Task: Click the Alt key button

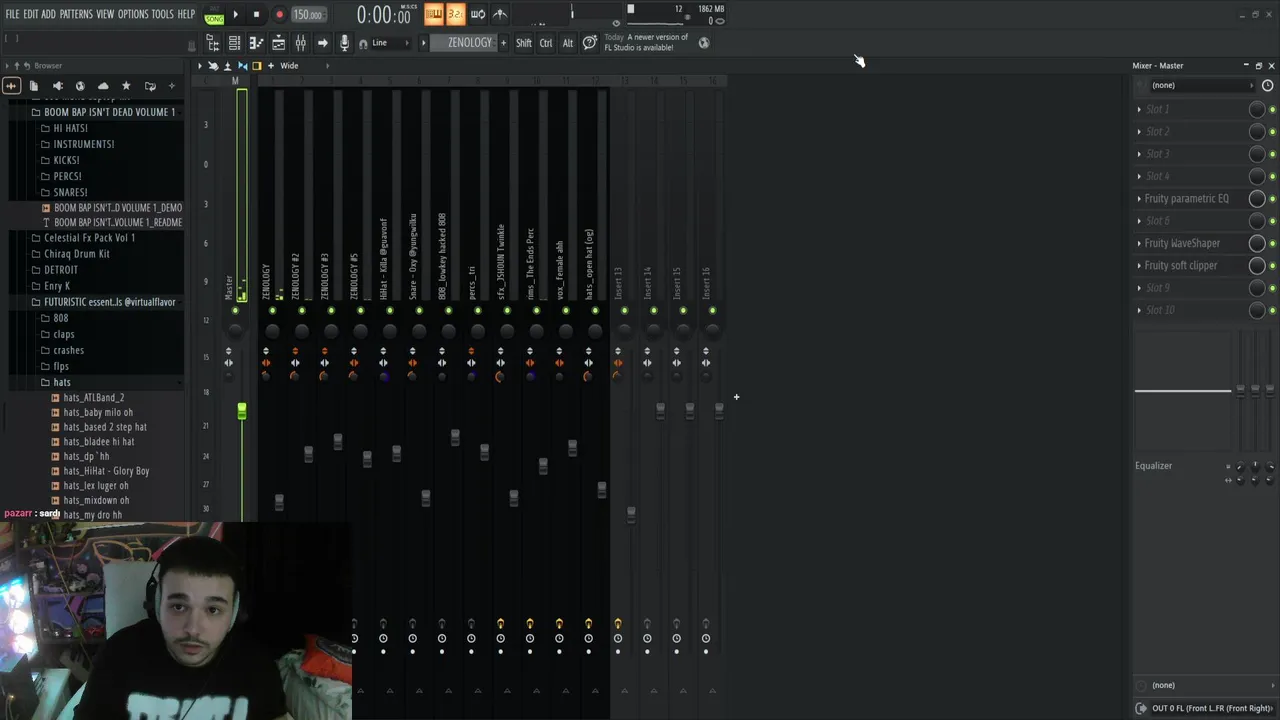Action: point(568,43)
